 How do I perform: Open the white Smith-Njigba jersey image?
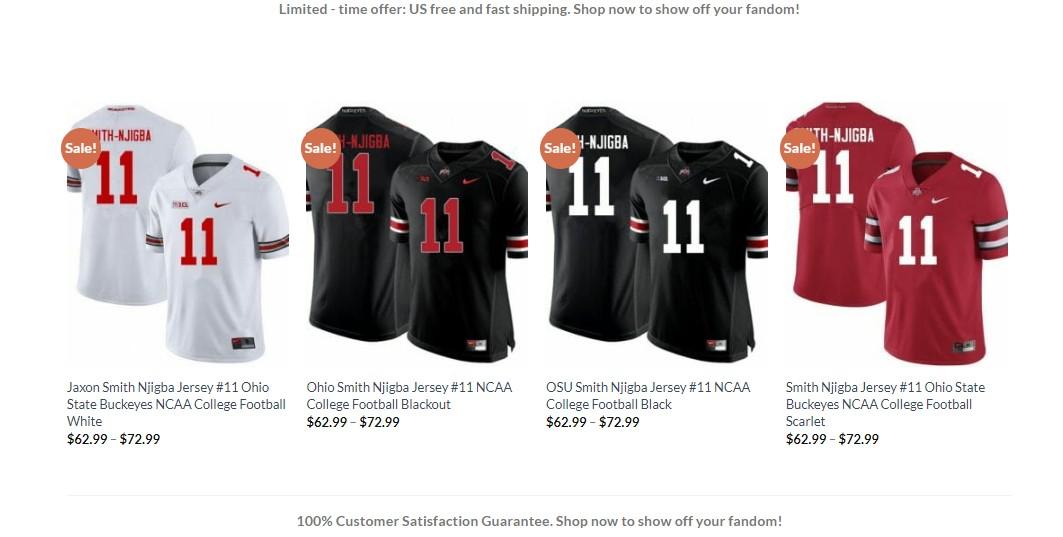178,234
